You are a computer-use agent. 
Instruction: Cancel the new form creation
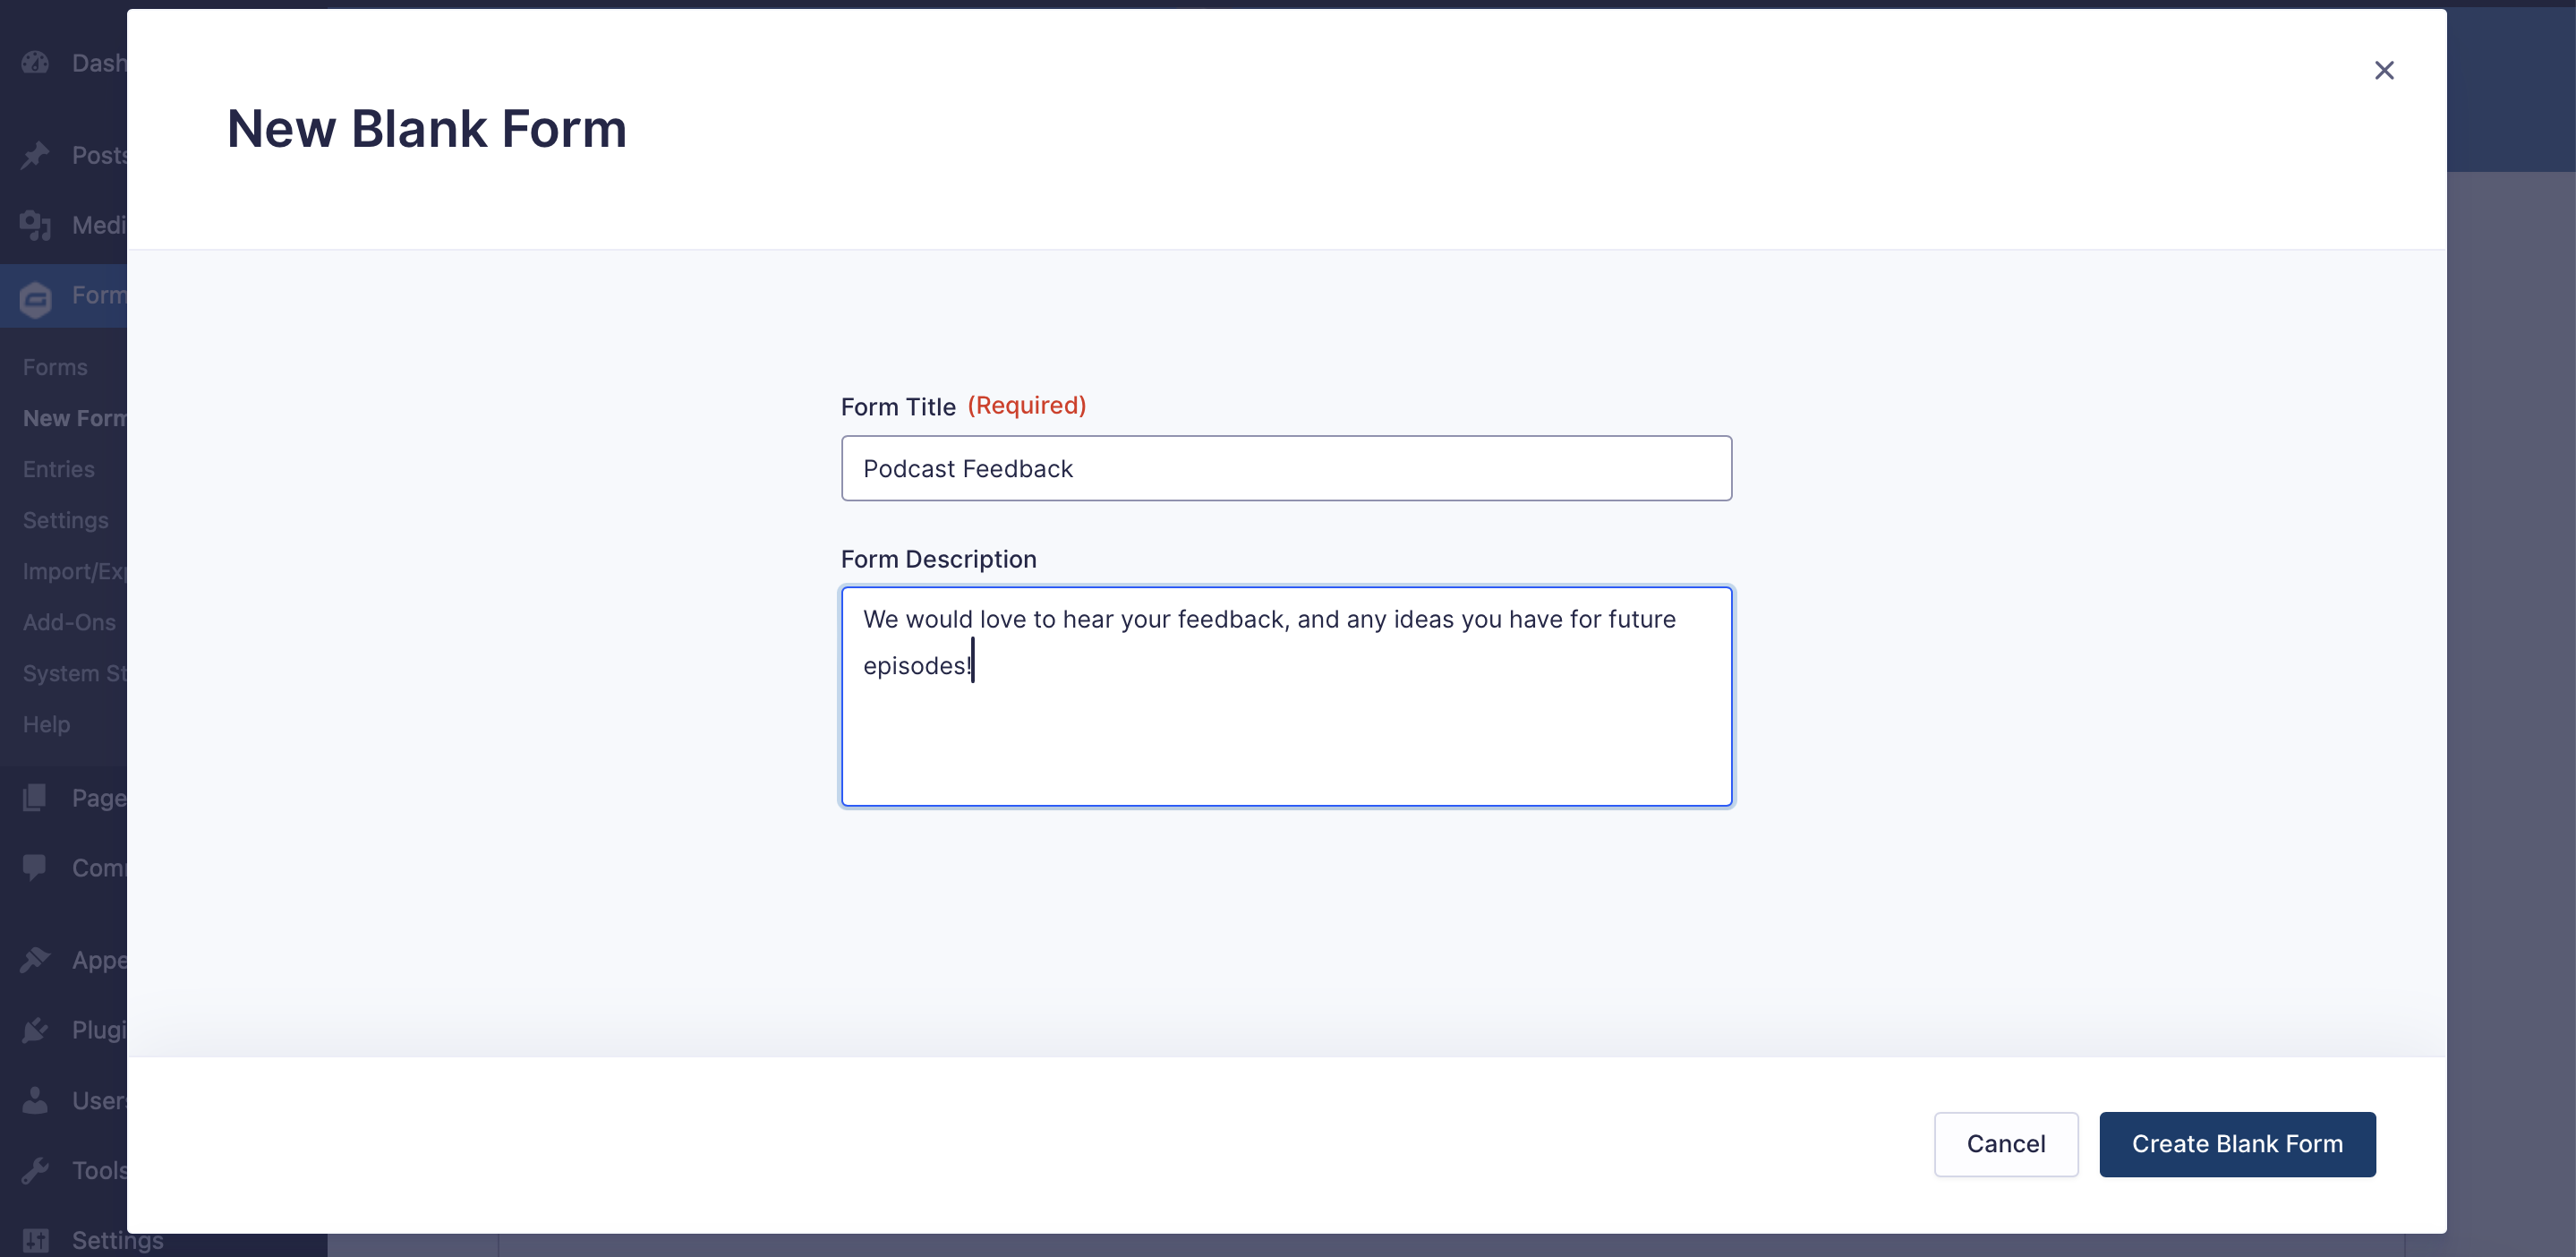coord(2005,1144)
